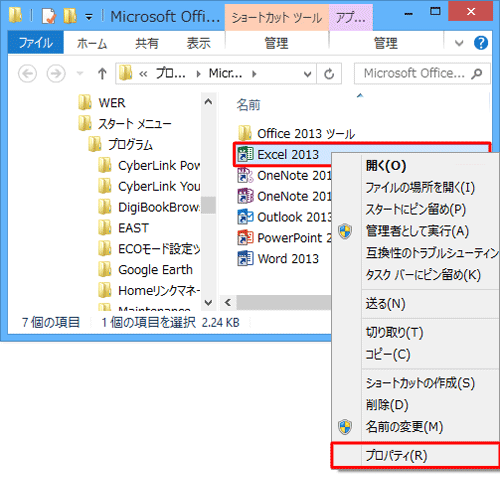This screenshot has height=480, width=500.
Task: Click the file list scroll left arrow
Action: (x=228, y=302)
